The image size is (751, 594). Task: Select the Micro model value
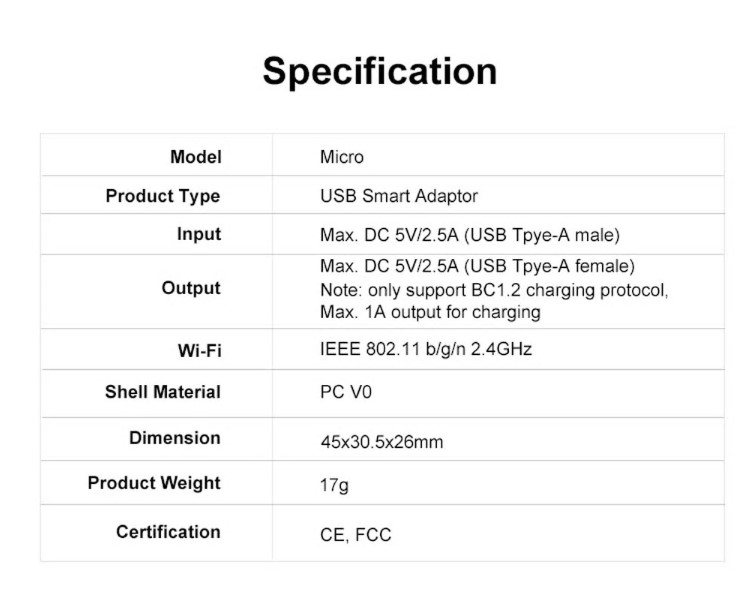pos(342,157)
